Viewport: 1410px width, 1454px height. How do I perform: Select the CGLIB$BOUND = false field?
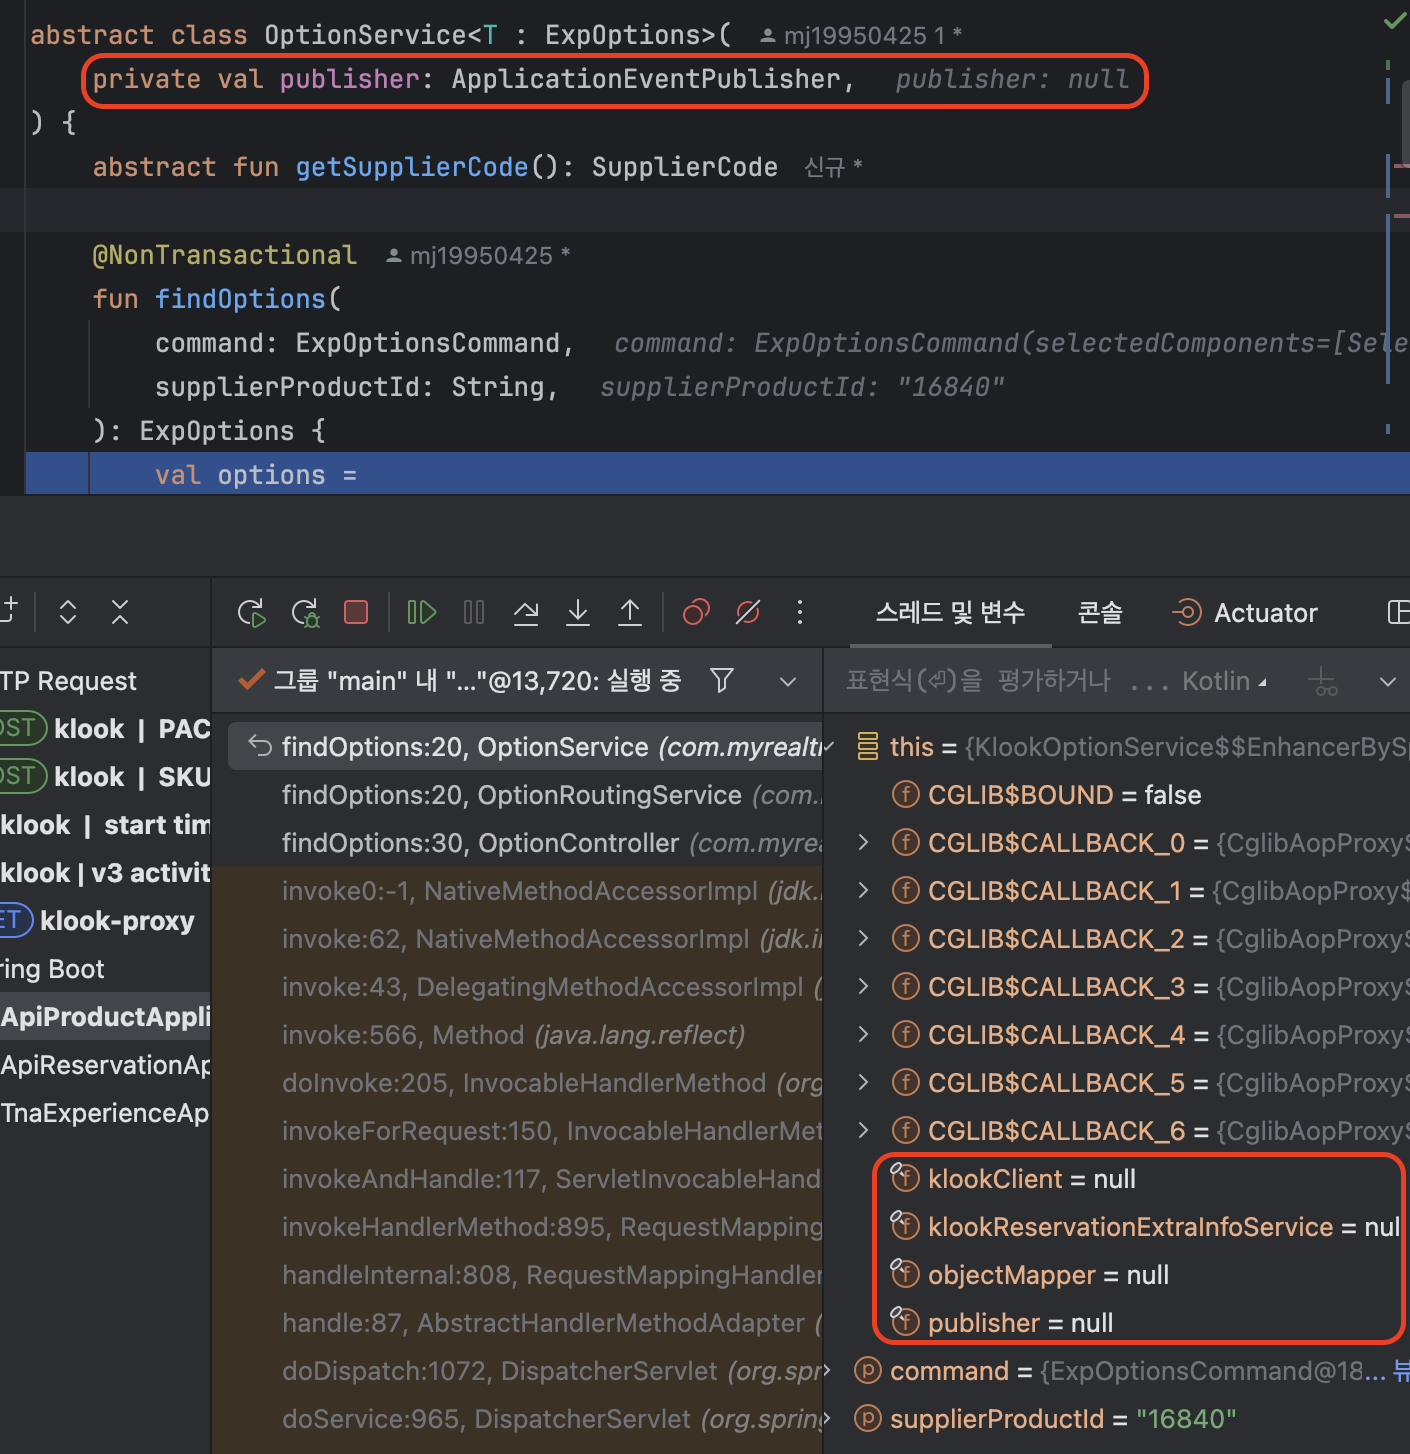pyautogui.click(x=1117, y=795)
